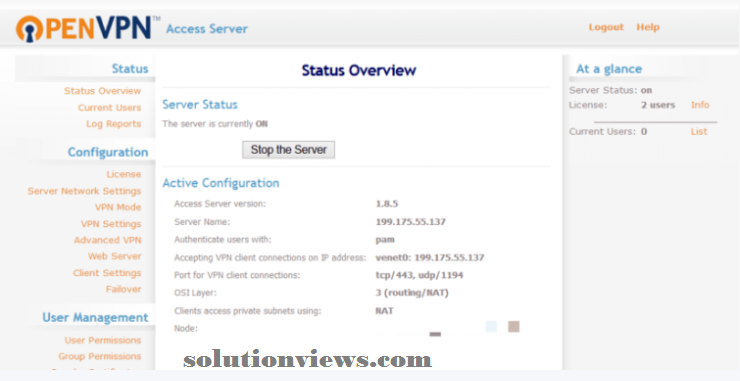Open Group Permissions
740x381 pixels.
click(x=100, y=356)
